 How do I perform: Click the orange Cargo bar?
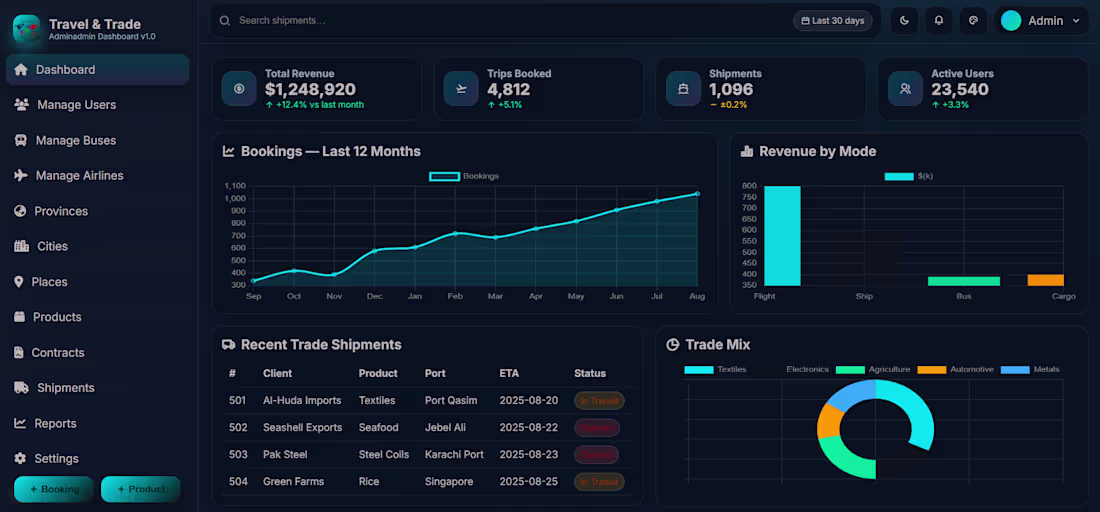1045,280
